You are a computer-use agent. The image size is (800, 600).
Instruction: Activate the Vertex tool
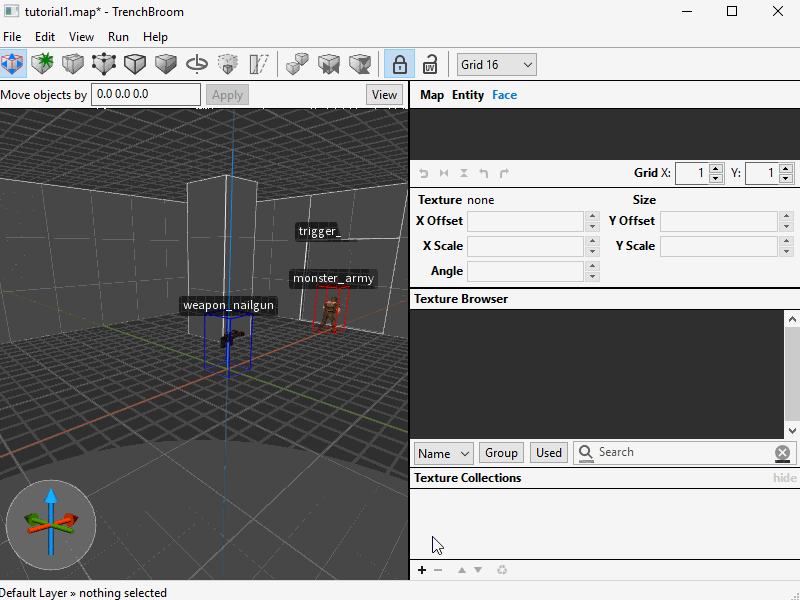click(x=104, y=64)
